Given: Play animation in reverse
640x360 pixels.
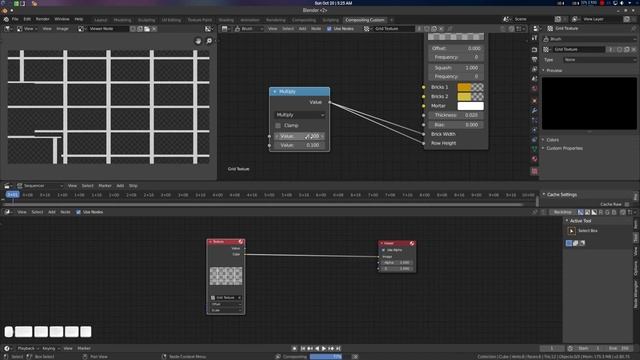Looking at the screenshot, I should pos(317,349).
